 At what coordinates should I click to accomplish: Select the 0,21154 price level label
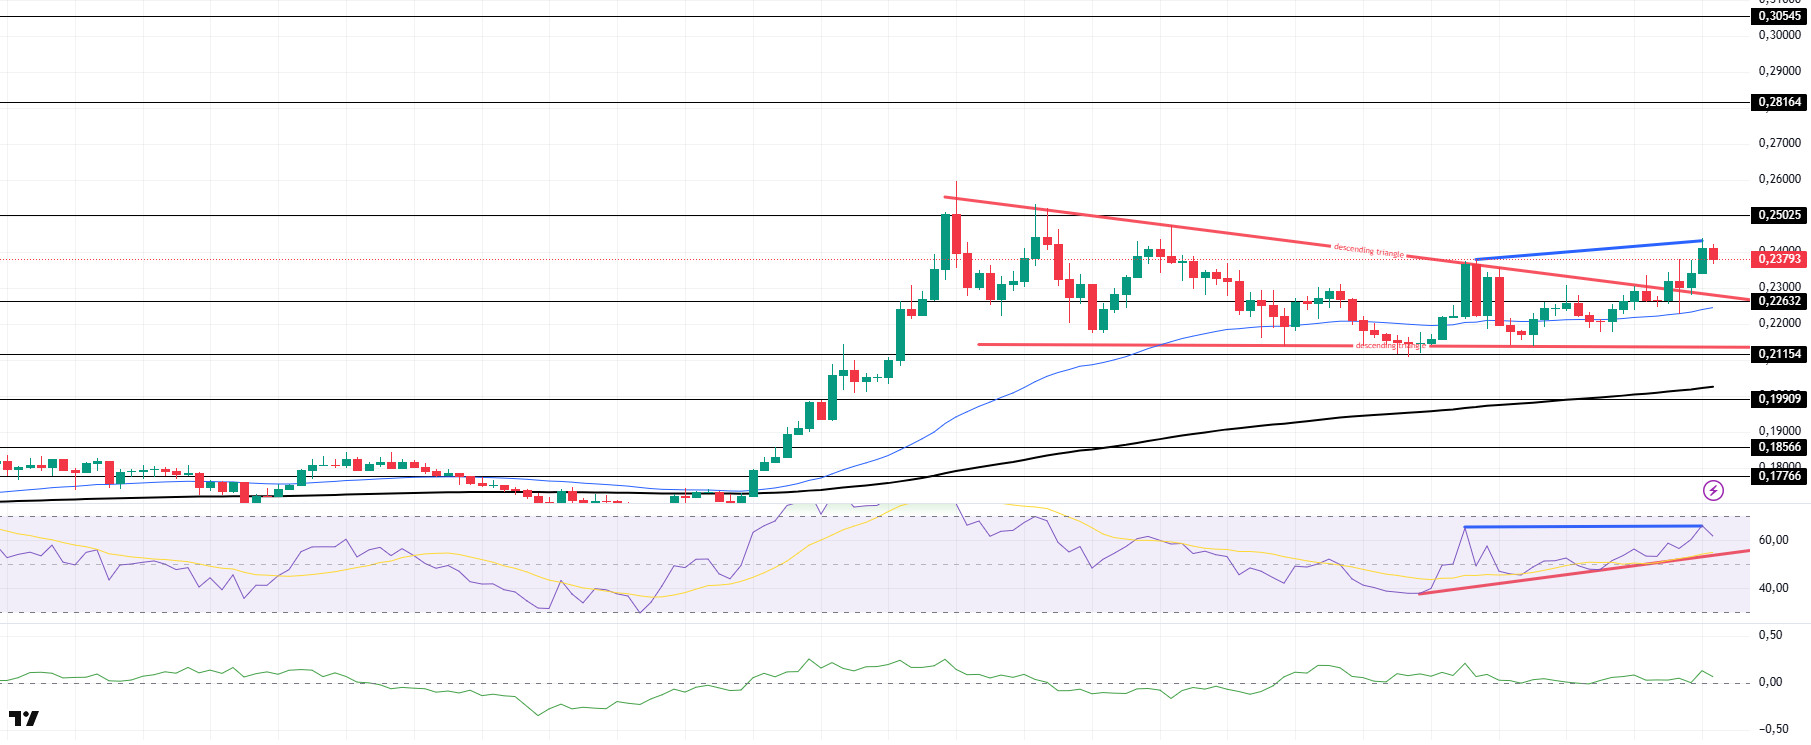pyautogui.click(x=1780, y=354)
